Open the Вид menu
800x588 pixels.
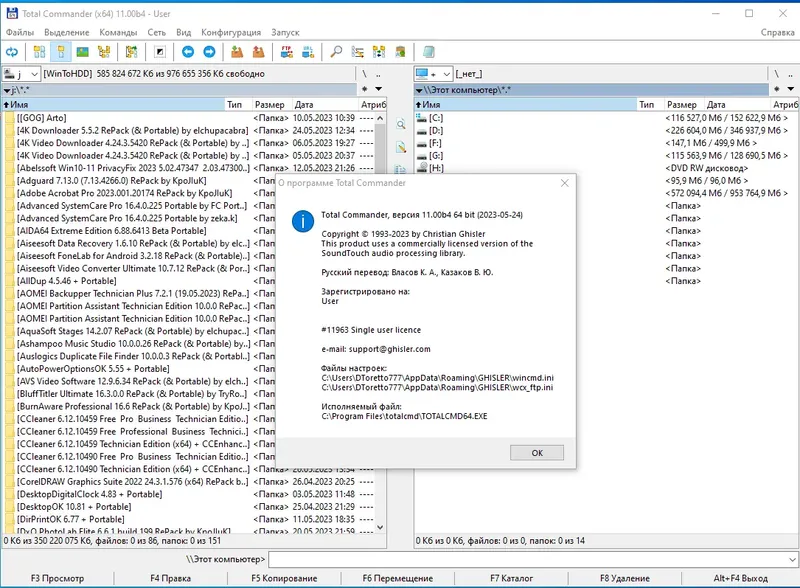183,32
